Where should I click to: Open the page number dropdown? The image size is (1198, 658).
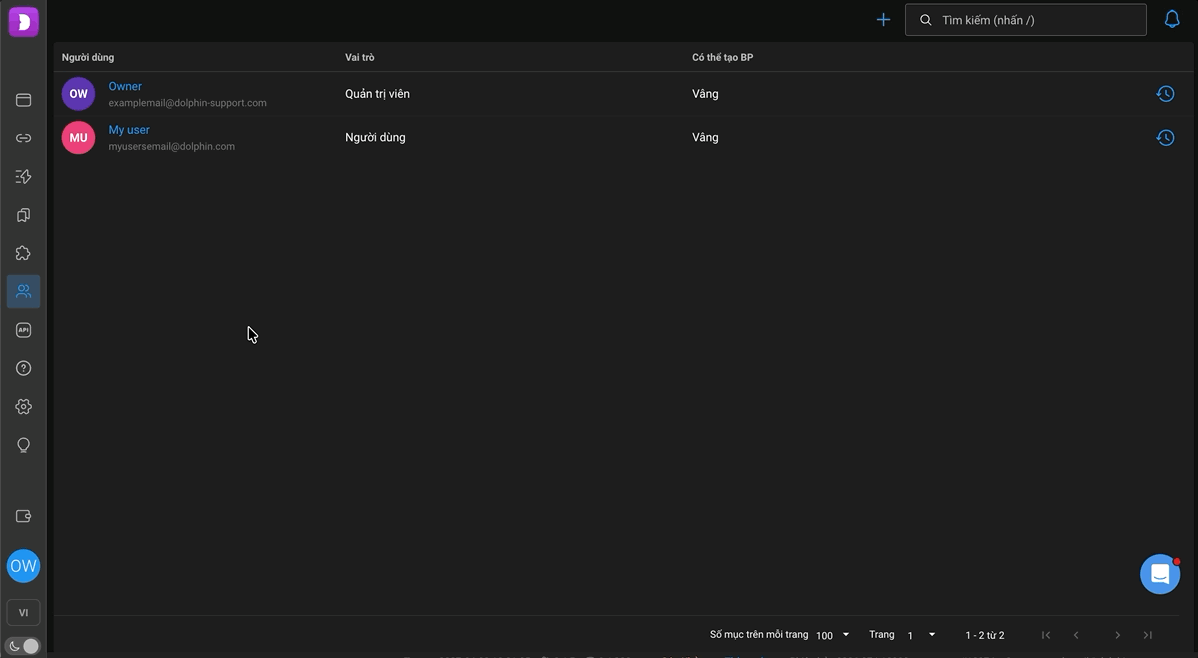coord(921,635)
